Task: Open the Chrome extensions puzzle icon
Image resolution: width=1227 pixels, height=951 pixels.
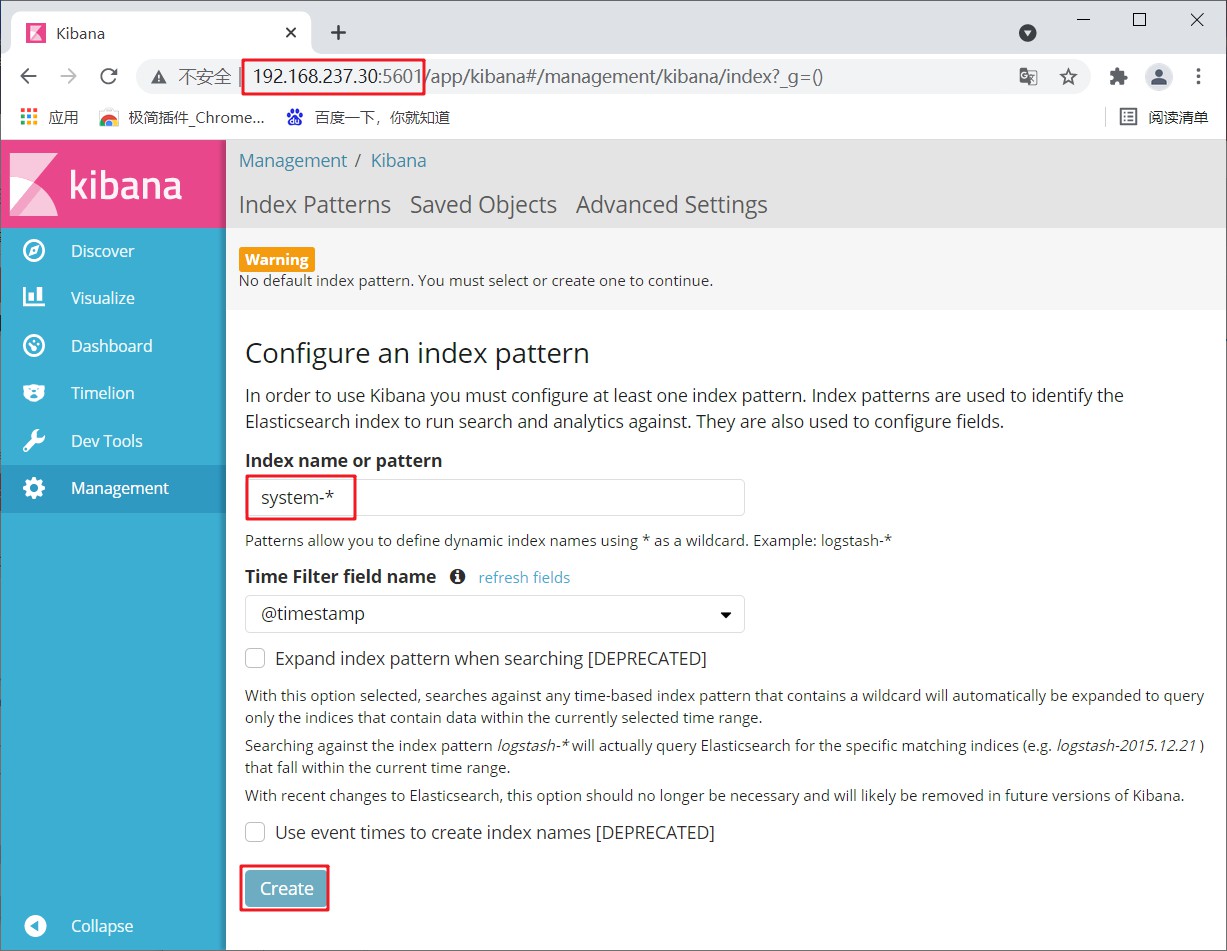Action: coord(1118,76)
